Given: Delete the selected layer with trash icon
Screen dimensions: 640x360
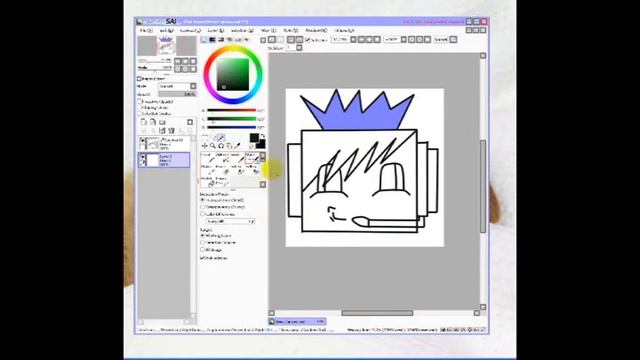Looking at the screenshot, I should click(x=171, y=131).
